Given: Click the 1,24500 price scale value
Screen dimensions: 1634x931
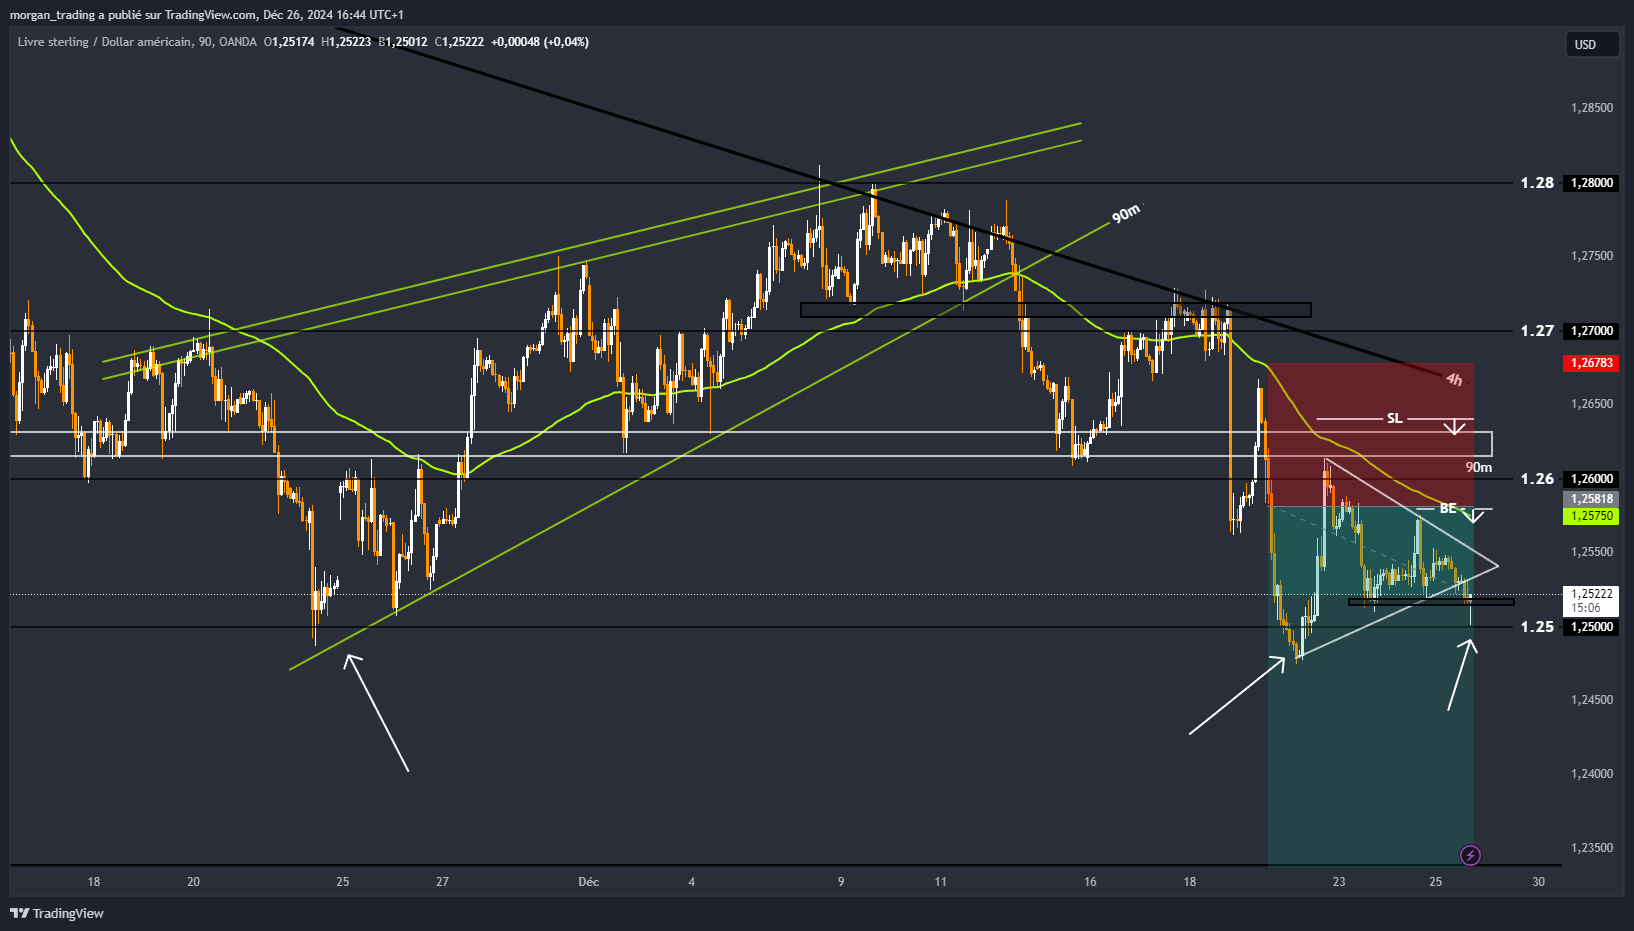Looking at the screenshot, I should click(x=1591, y=700).
